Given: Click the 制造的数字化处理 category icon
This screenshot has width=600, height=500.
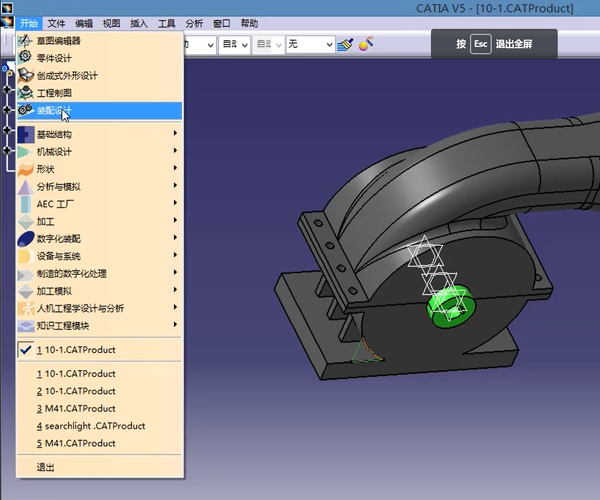Looking at the screenshot, I should click(26, 274).
